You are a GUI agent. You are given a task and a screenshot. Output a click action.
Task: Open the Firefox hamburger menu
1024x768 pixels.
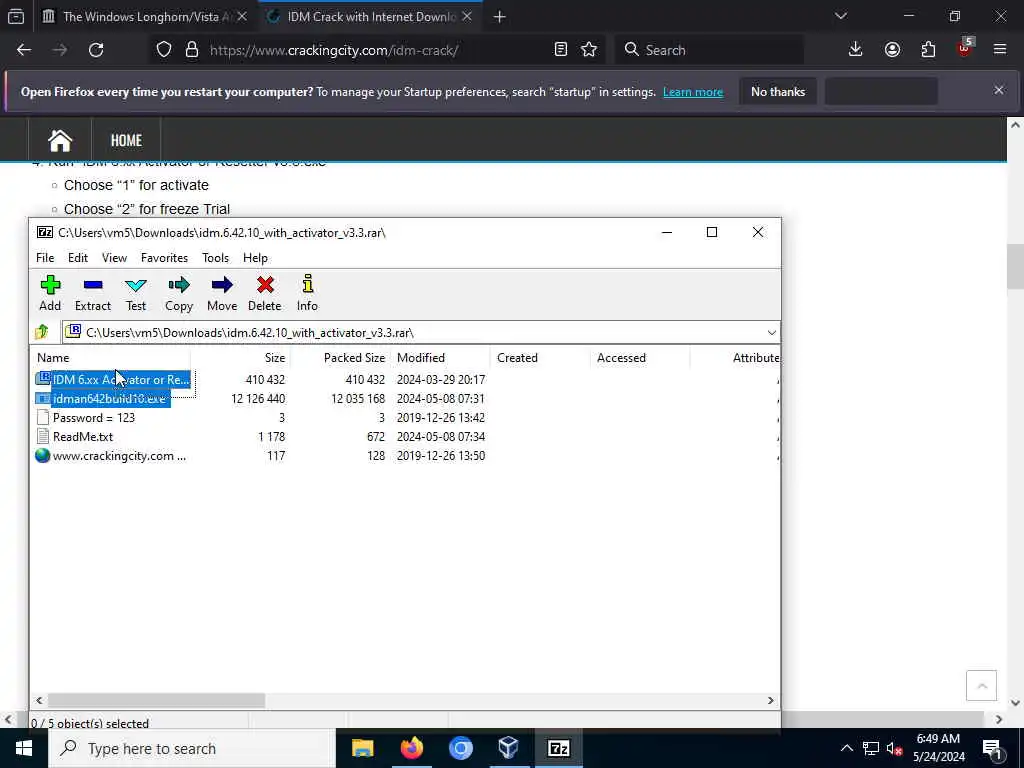click(x=1000, y=50)
